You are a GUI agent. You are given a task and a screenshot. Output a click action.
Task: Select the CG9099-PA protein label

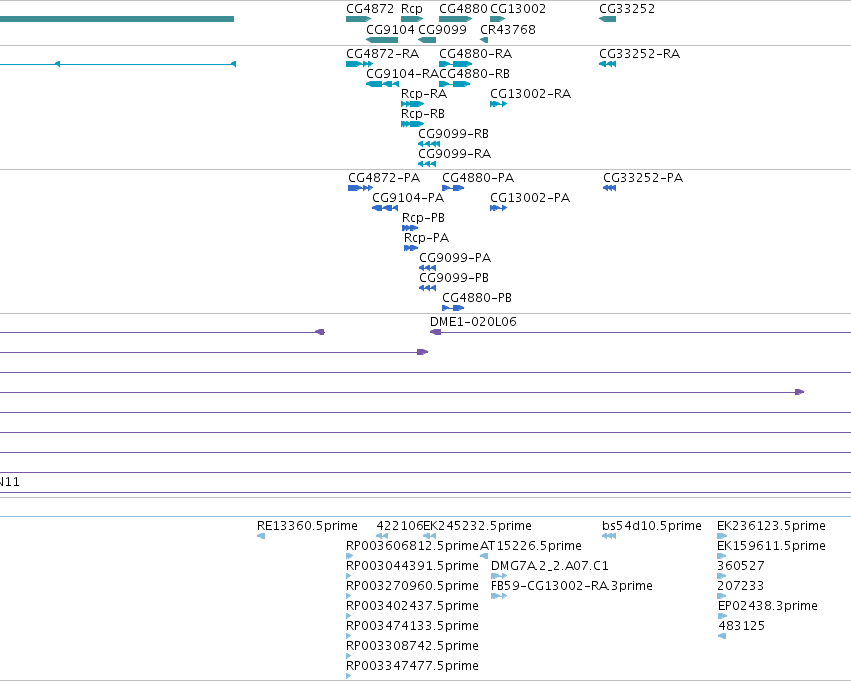(x=455, y=258)
